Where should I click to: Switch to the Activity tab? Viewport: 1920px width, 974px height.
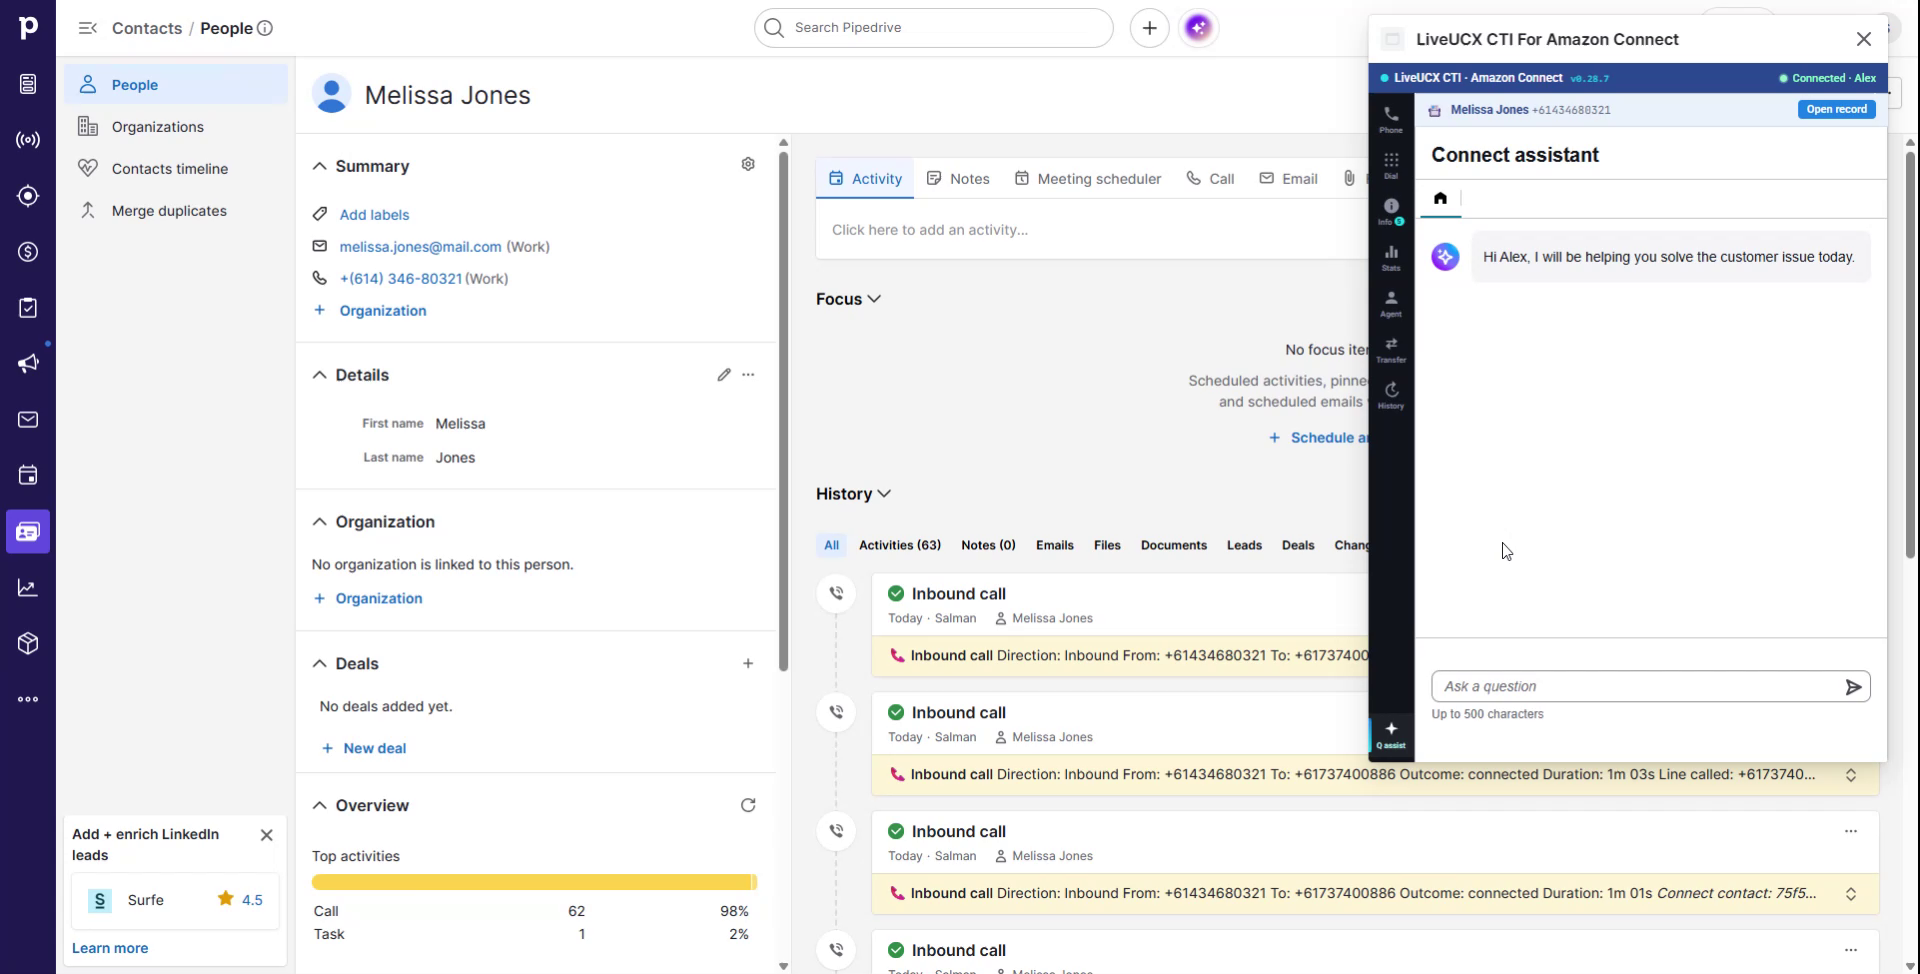pyautogui.click(x=865, y=179)
